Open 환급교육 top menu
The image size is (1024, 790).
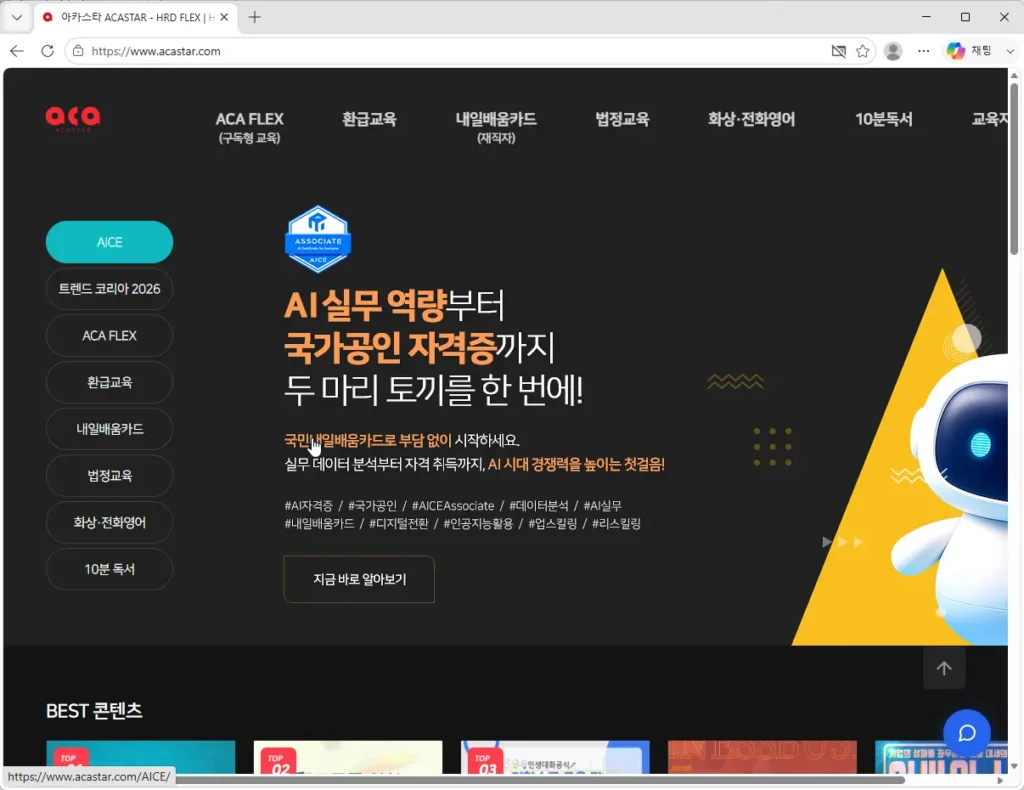tap(370, 119)
